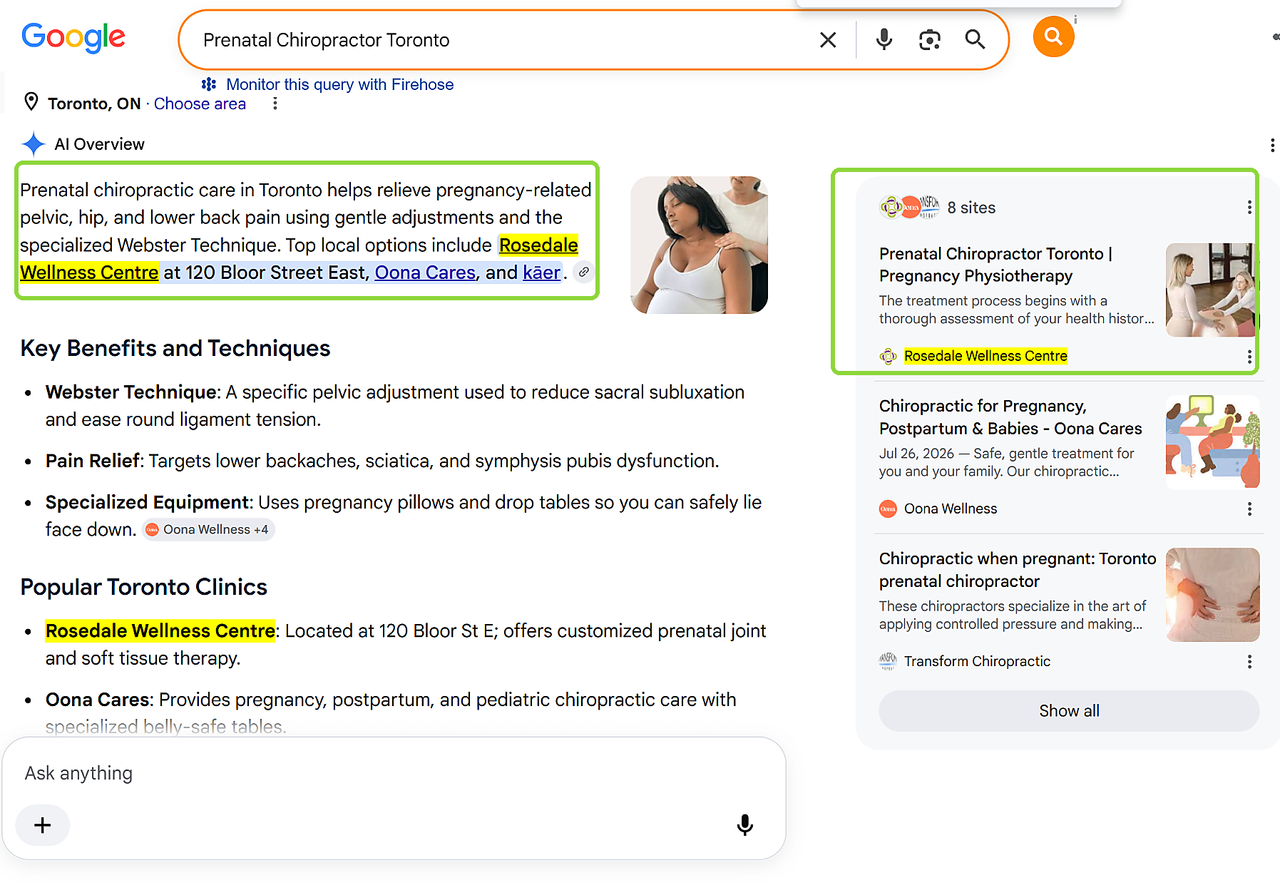Open the Oona Wellness card's three-dot menu
Viewport: 1280px width, 888px height.
click(x=1249, y=509)
